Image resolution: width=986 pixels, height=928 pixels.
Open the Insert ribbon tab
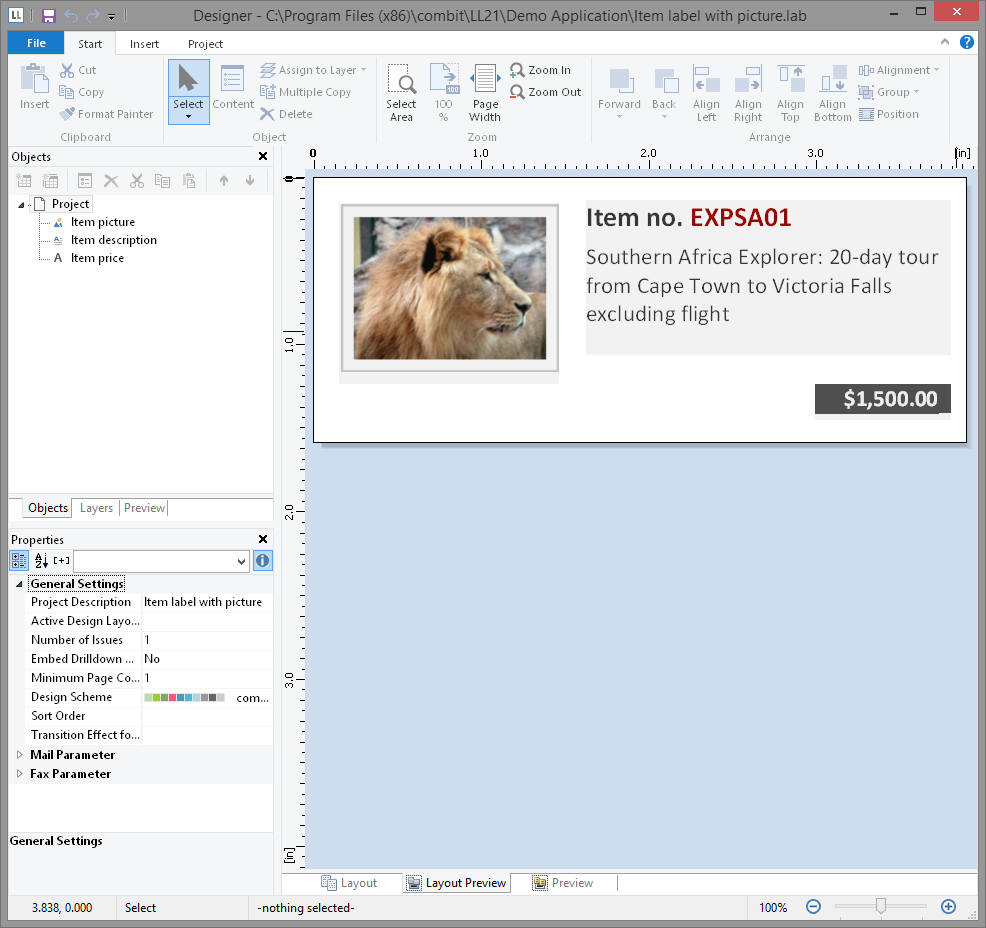click(144, 44)
